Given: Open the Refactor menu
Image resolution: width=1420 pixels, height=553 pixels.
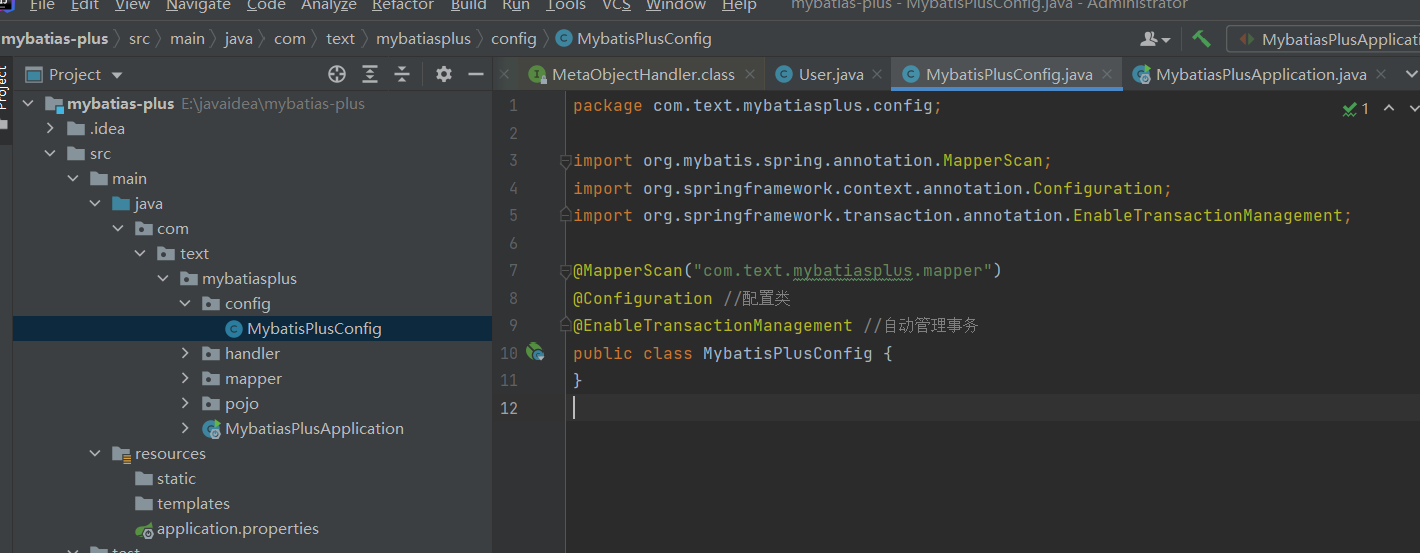Looking at the screenshot, I should point(403,5).
